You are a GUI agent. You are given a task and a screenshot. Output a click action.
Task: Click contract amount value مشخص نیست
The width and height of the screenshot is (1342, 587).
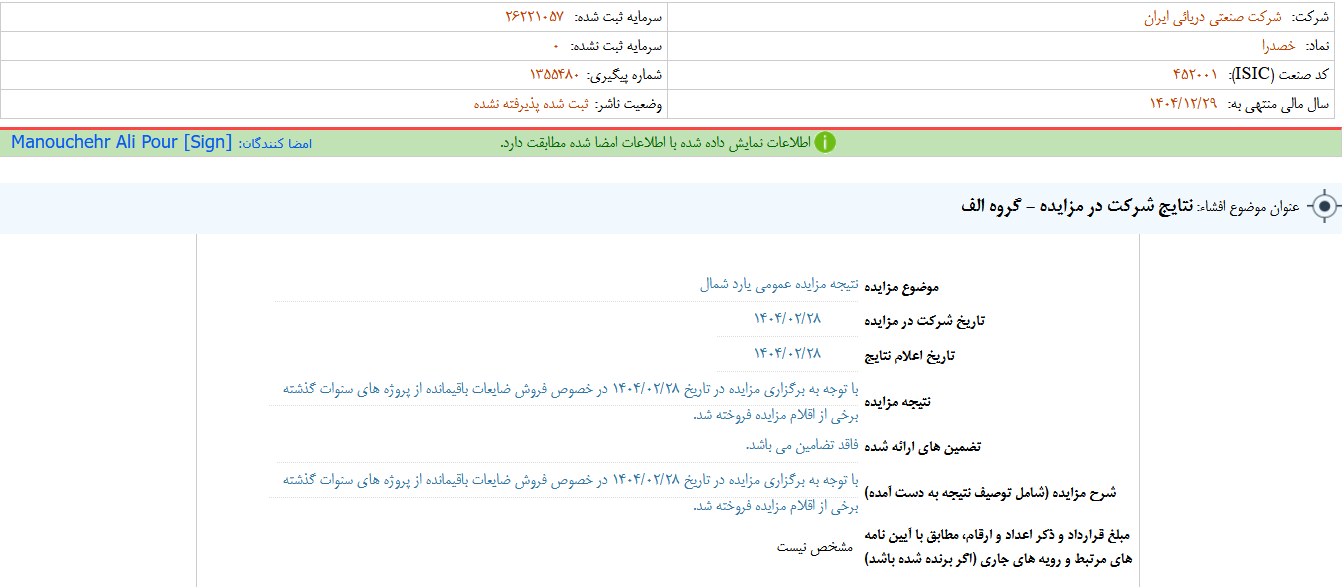pos(815,547)
